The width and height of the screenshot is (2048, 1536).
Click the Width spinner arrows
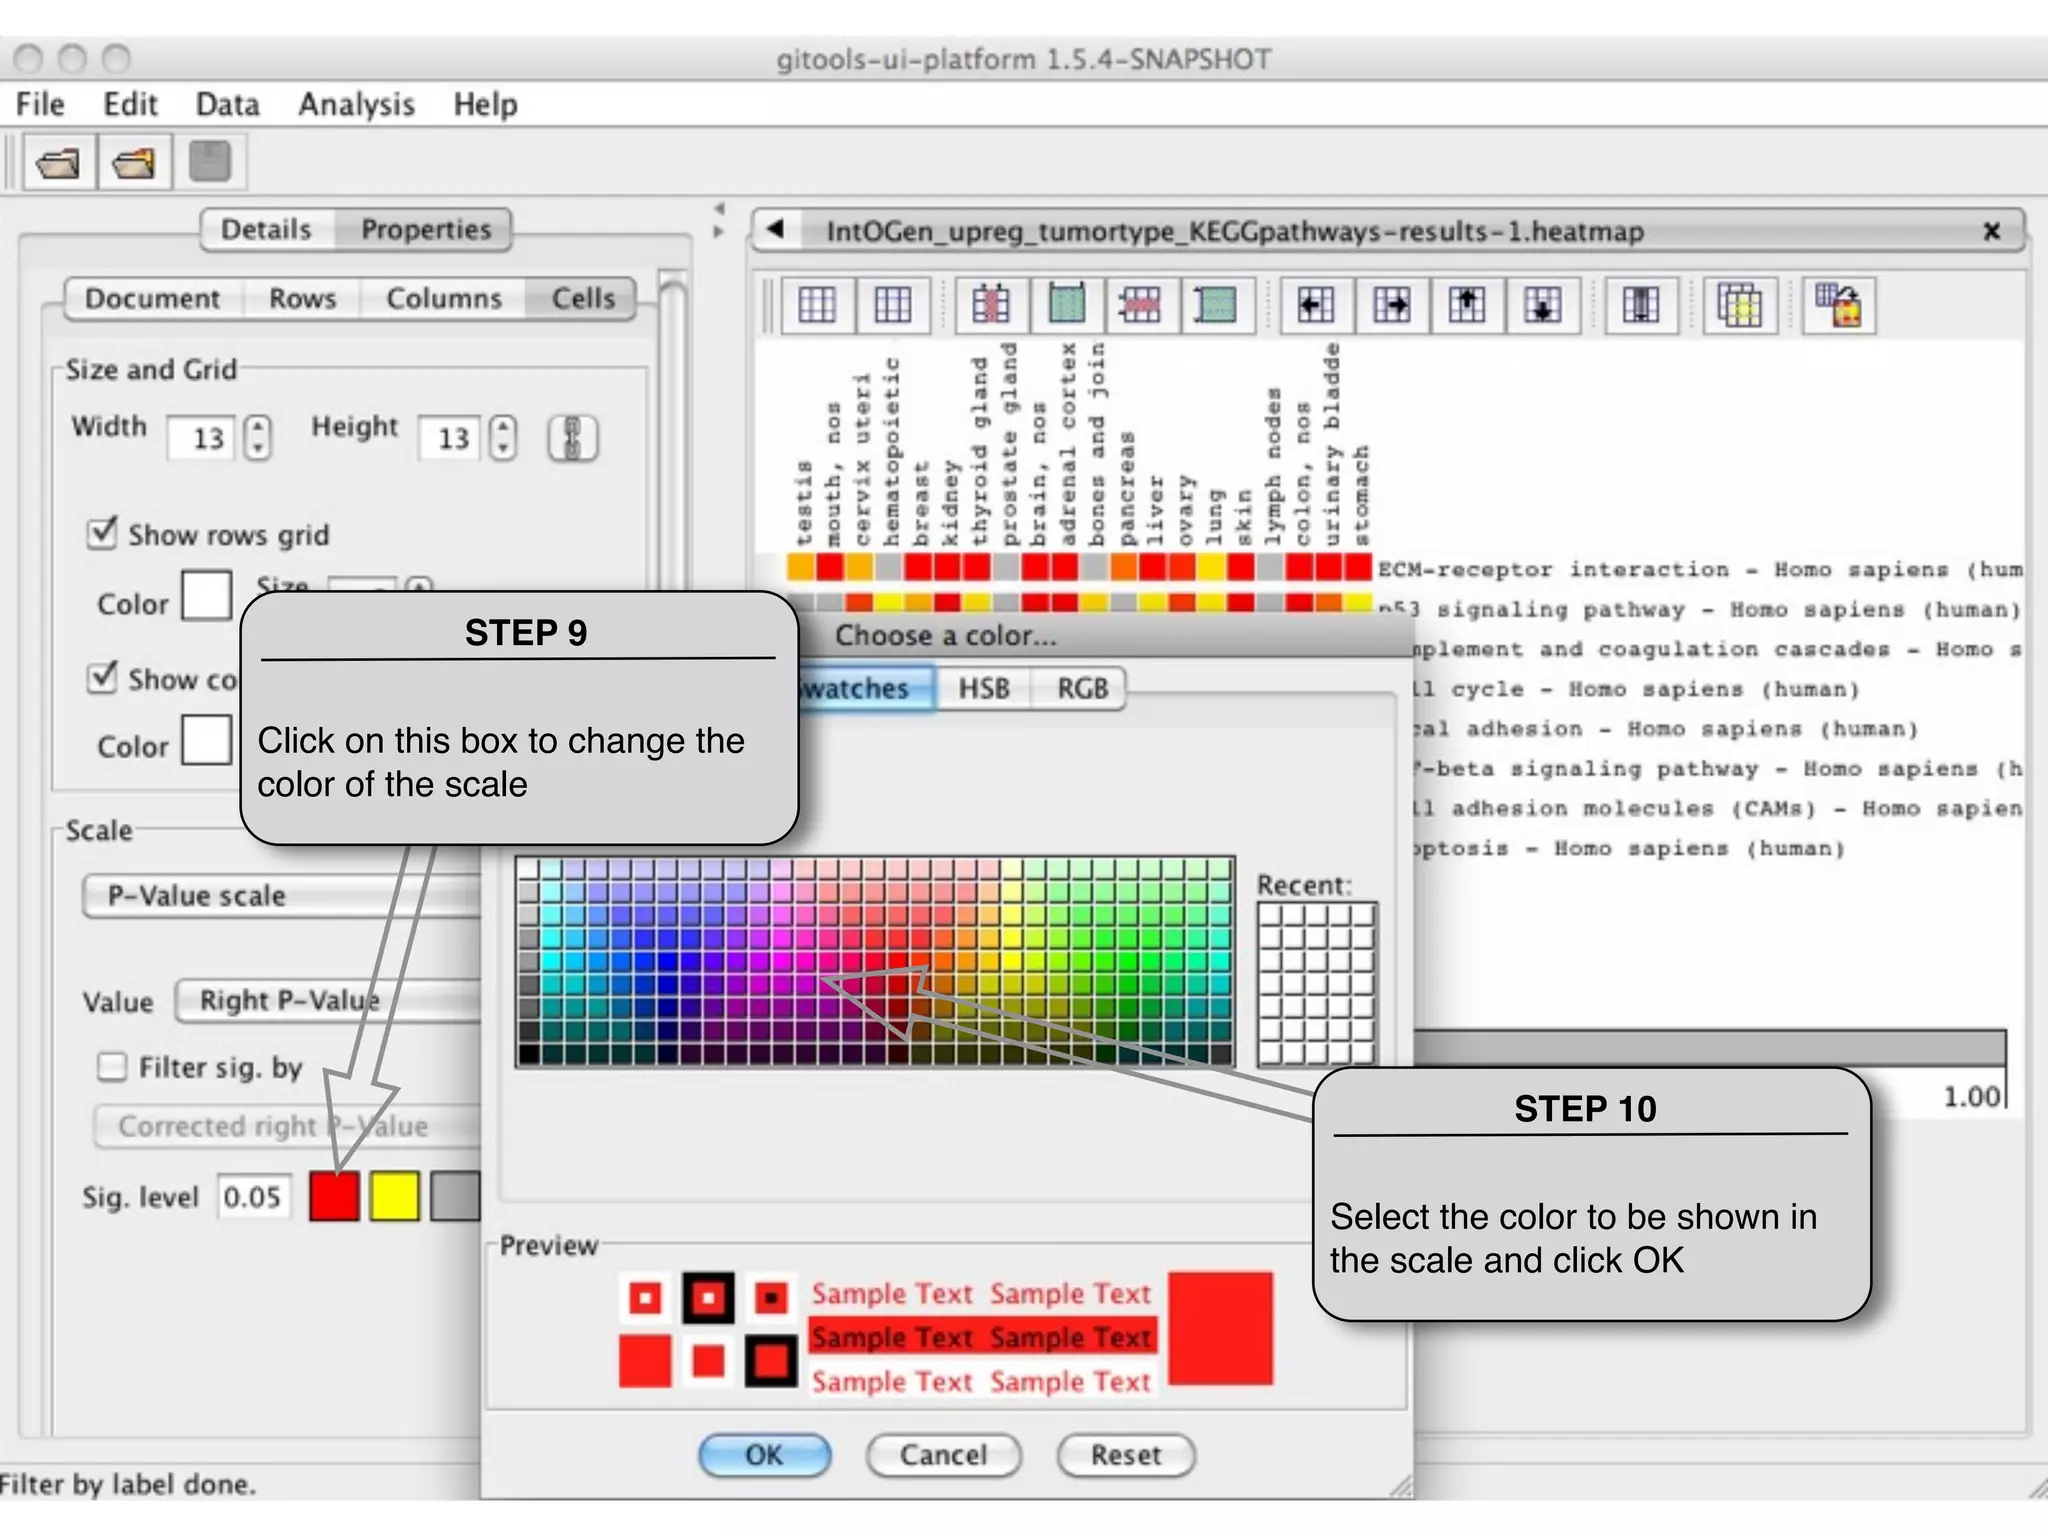(258, 438)
